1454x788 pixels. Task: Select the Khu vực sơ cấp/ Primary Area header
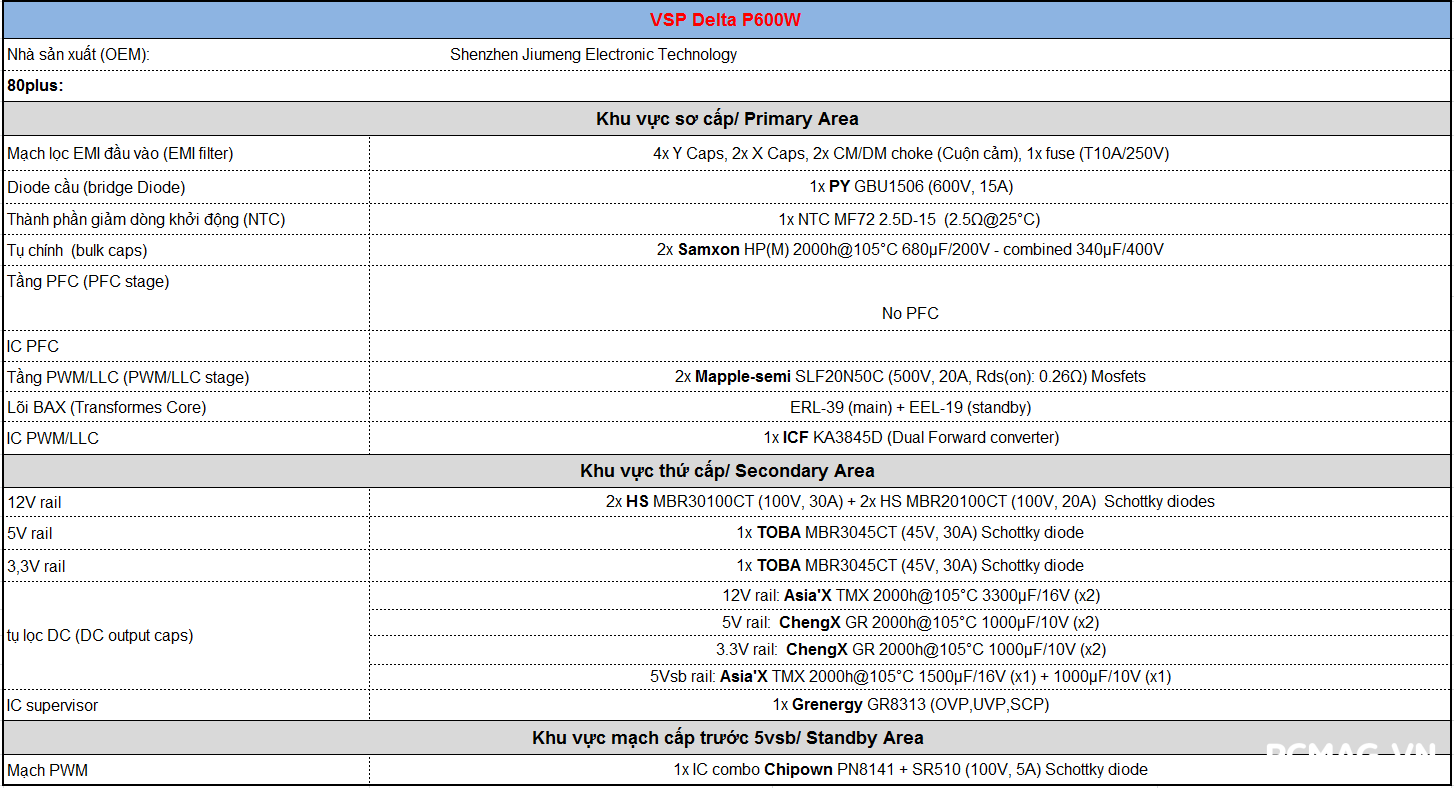726,119
